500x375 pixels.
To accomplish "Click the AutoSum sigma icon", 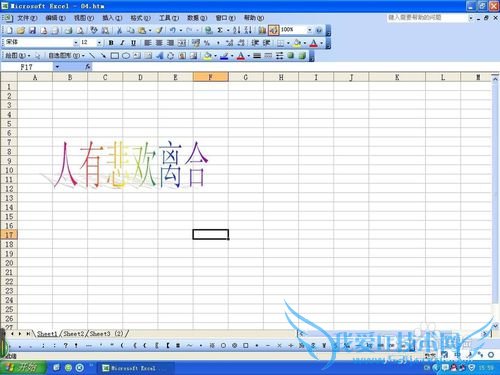I will pos(220,30).
